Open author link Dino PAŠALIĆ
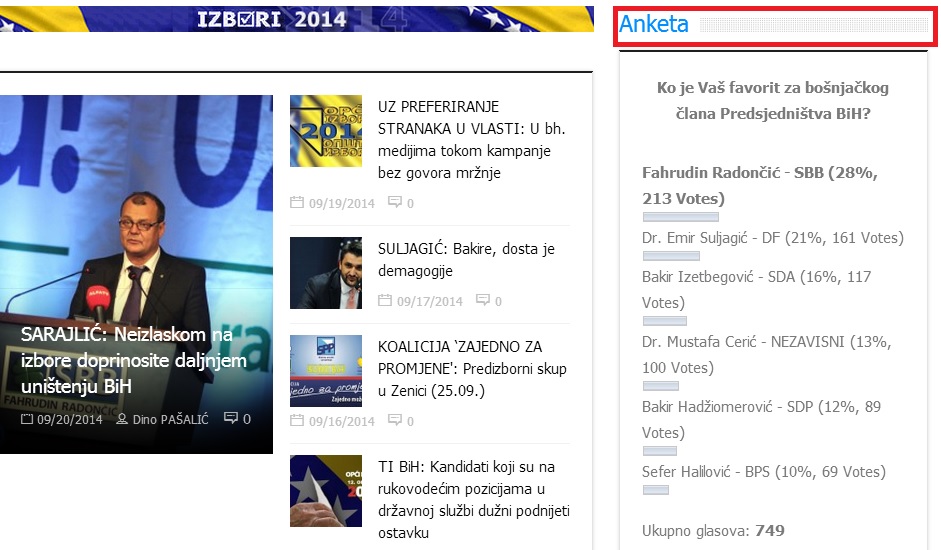The image size is (941, 550). coord(170,419)
